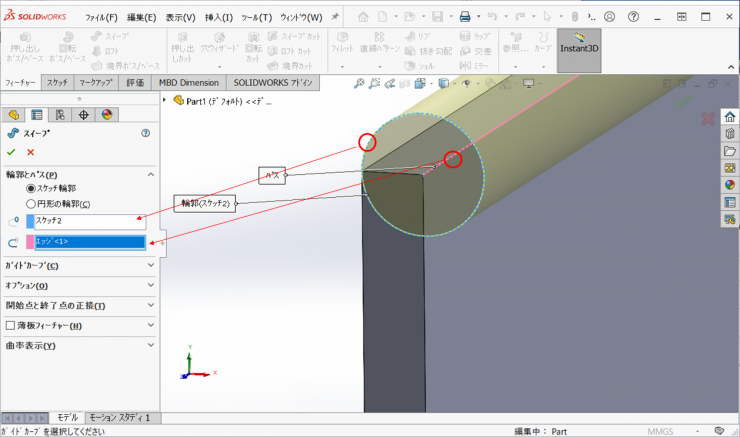Click the pink path color swatch
This screenshot has height=437, width=740.
(31, 242)
